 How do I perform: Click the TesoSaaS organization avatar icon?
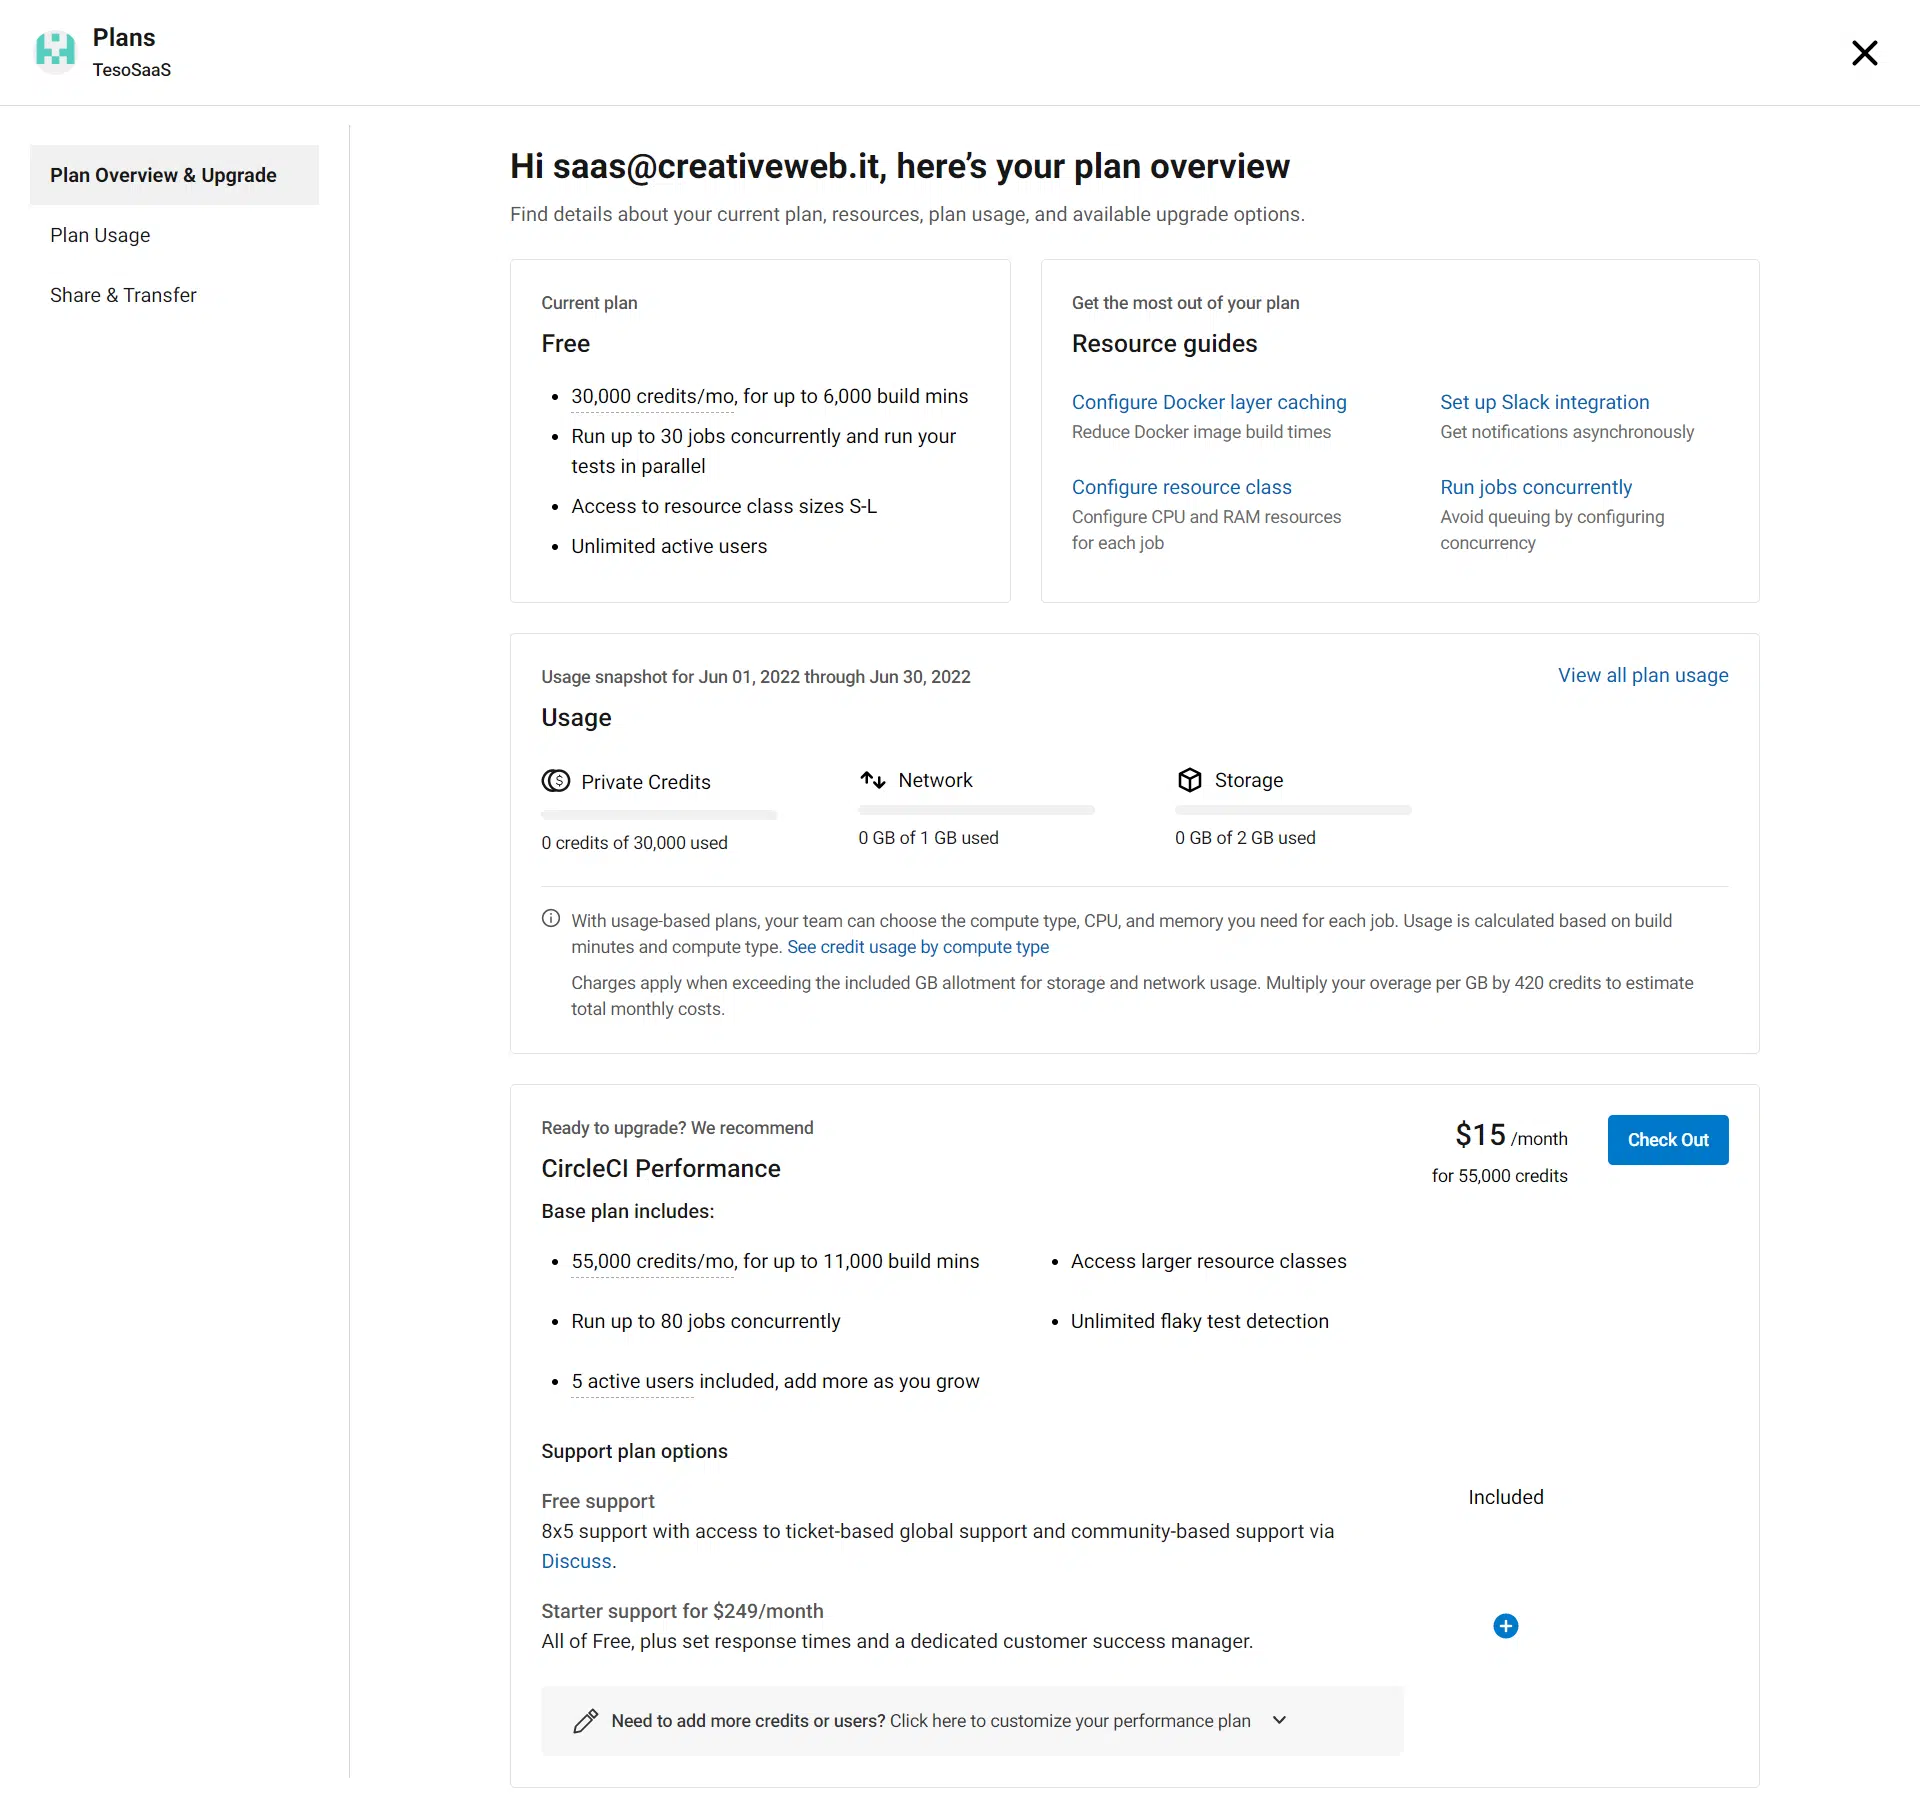55,50
